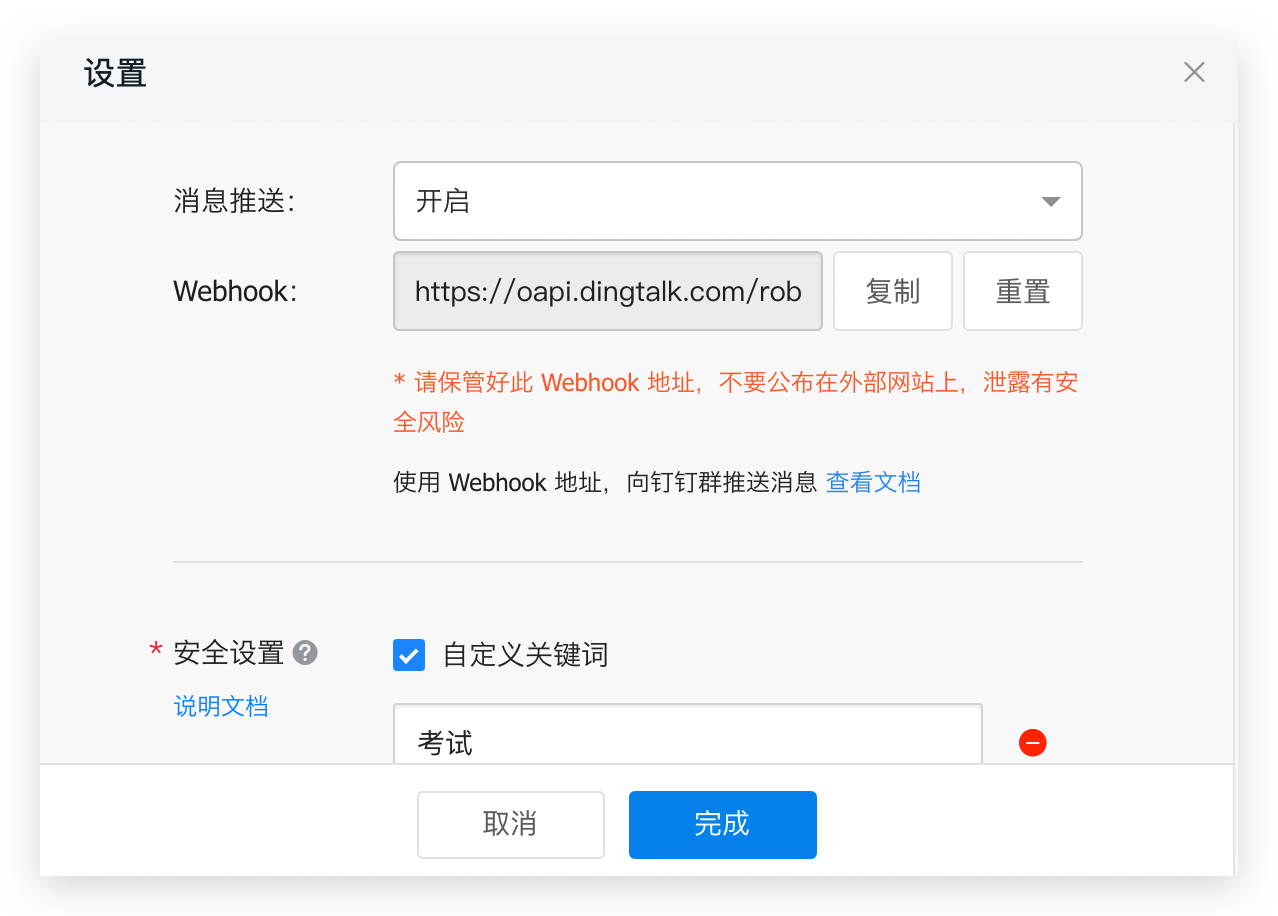Open the 开启 selection box

pos(738,201)
